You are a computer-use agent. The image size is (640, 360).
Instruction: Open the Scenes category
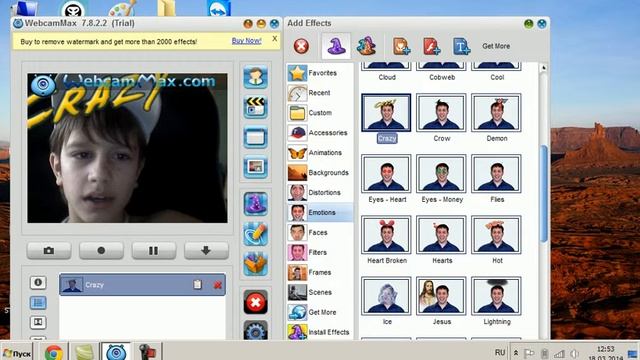click(320, 292)
